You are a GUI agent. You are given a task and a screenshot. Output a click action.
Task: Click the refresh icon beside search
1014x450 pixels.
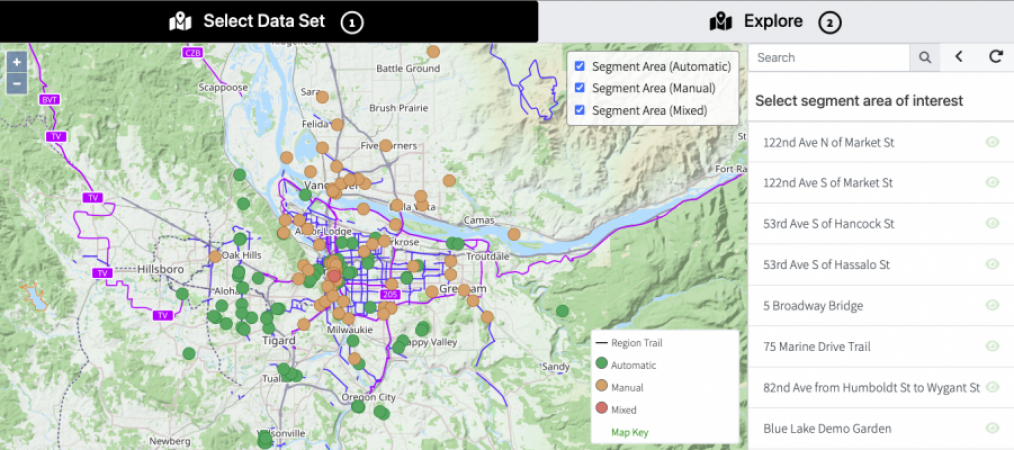point(995,57)
